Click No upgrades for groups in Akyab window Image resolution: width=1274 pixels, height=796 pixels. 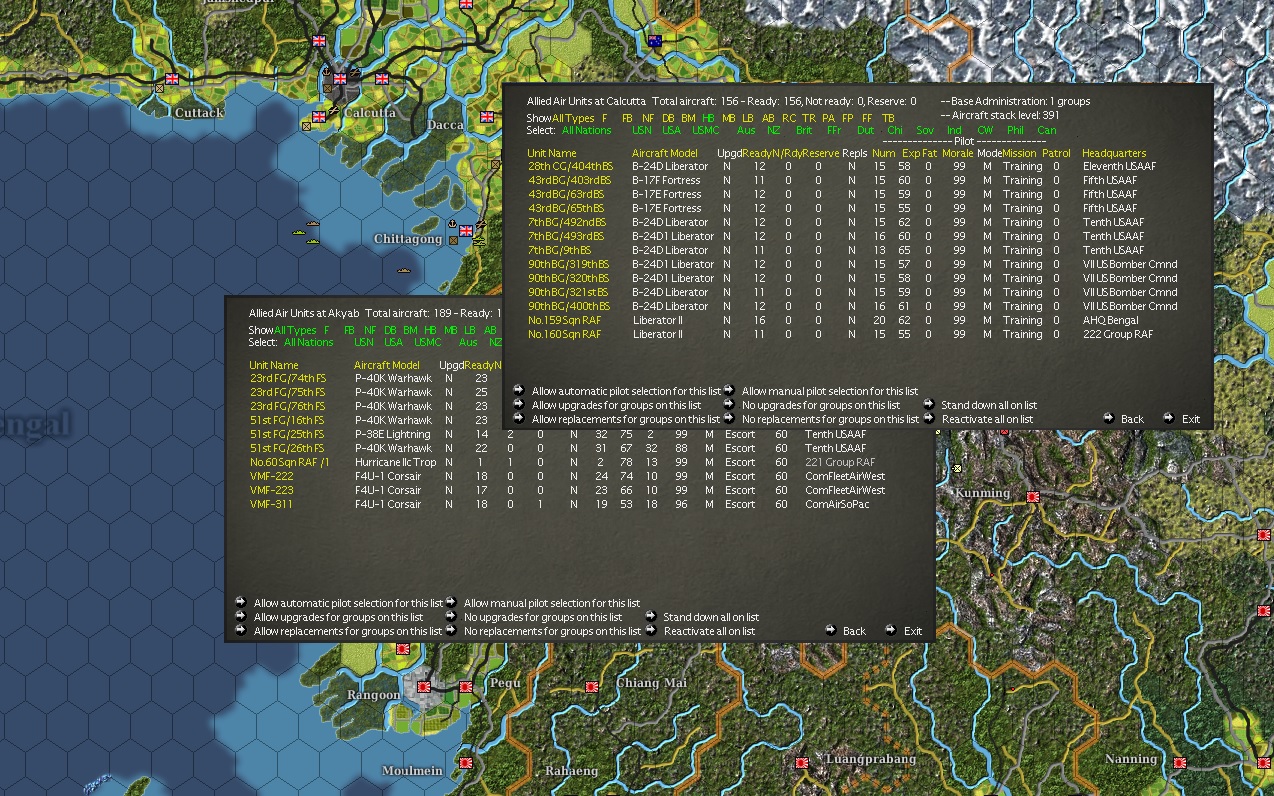pos(543,617)
